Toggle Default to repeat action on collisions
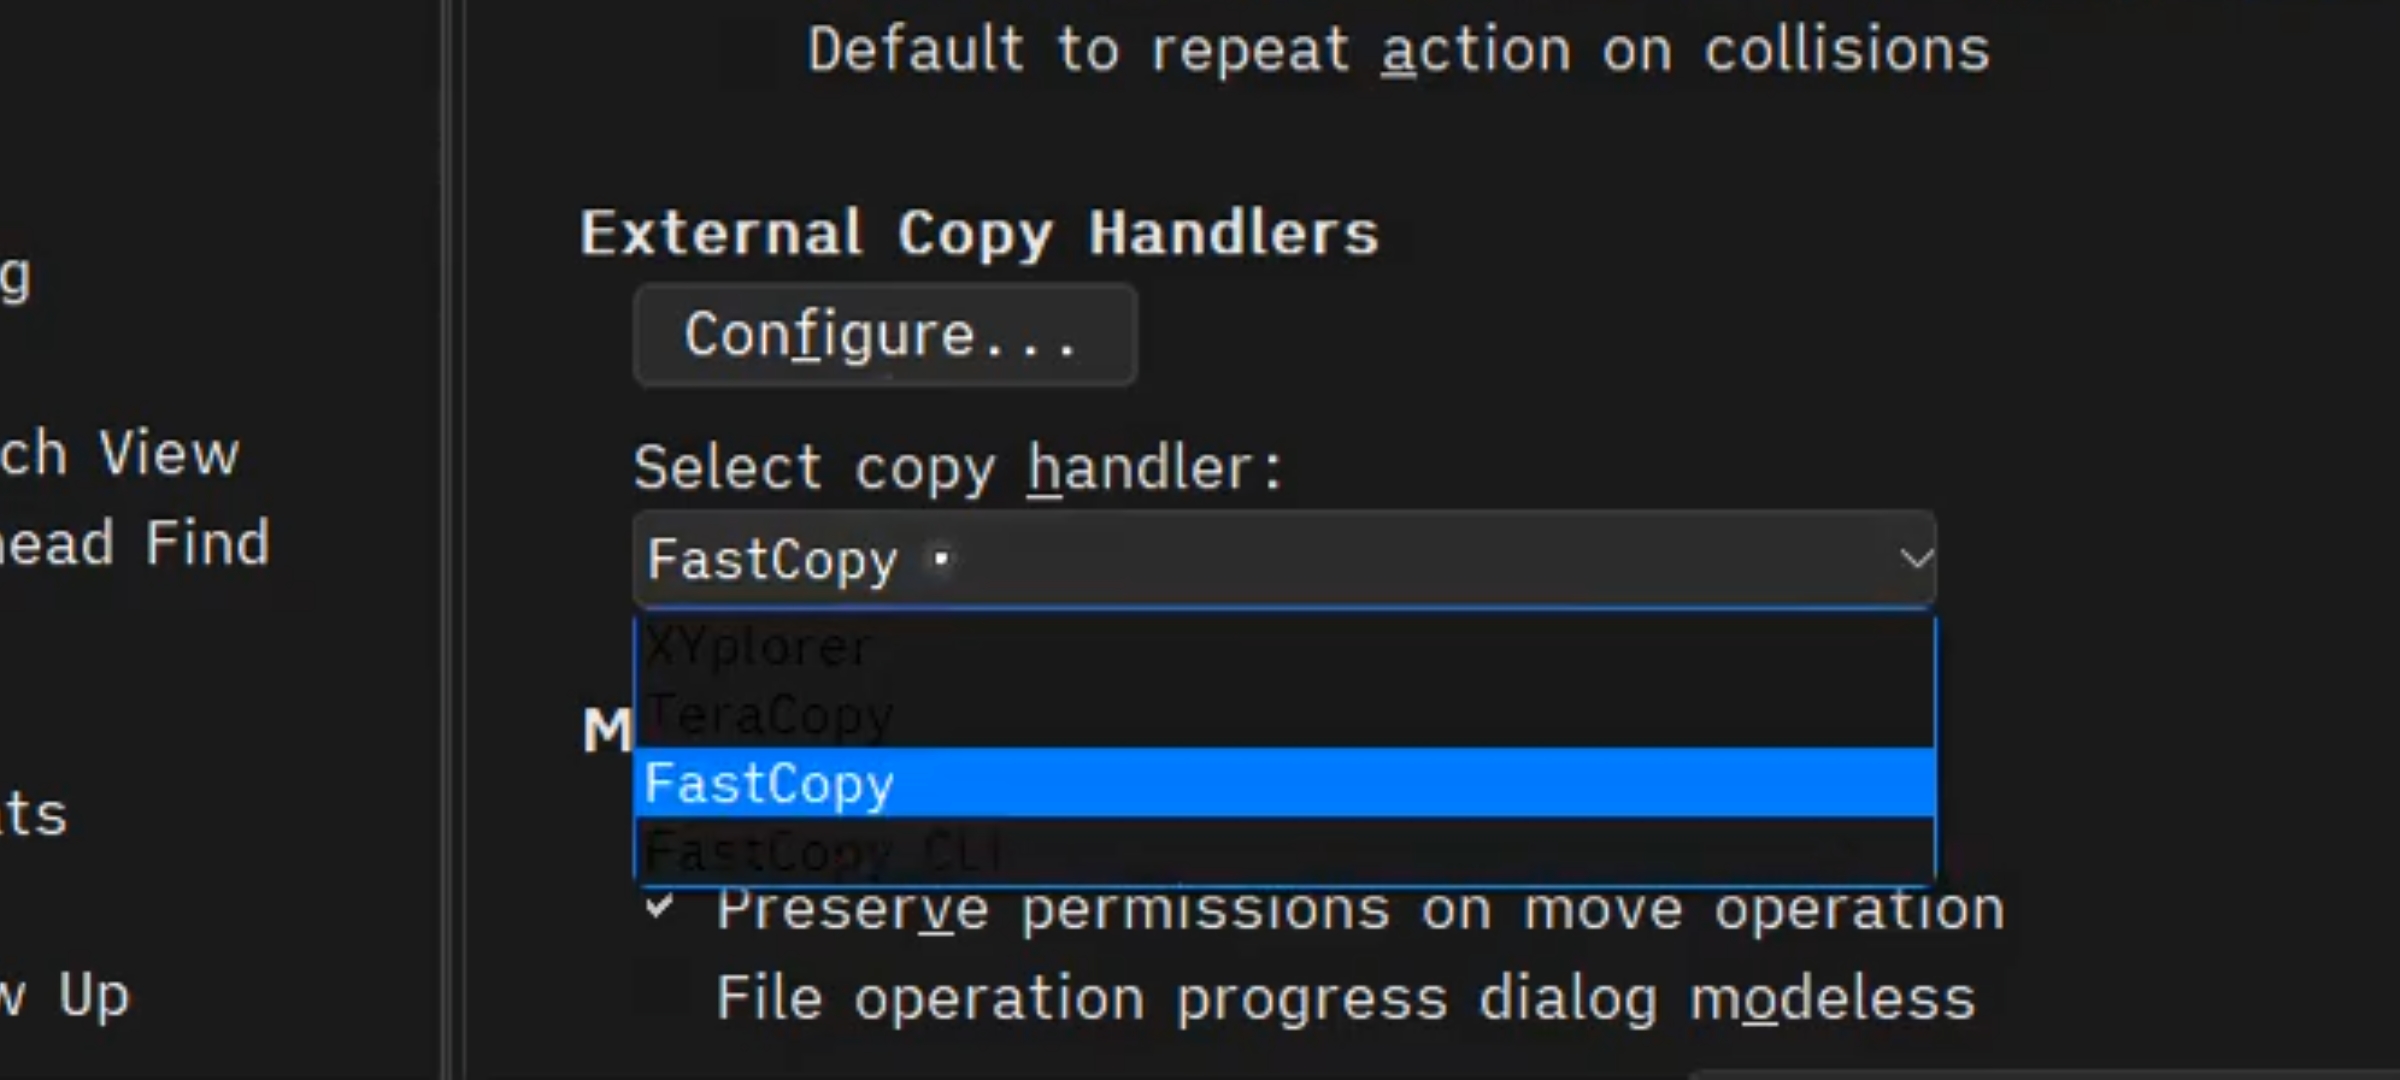 pos(1398,50)
